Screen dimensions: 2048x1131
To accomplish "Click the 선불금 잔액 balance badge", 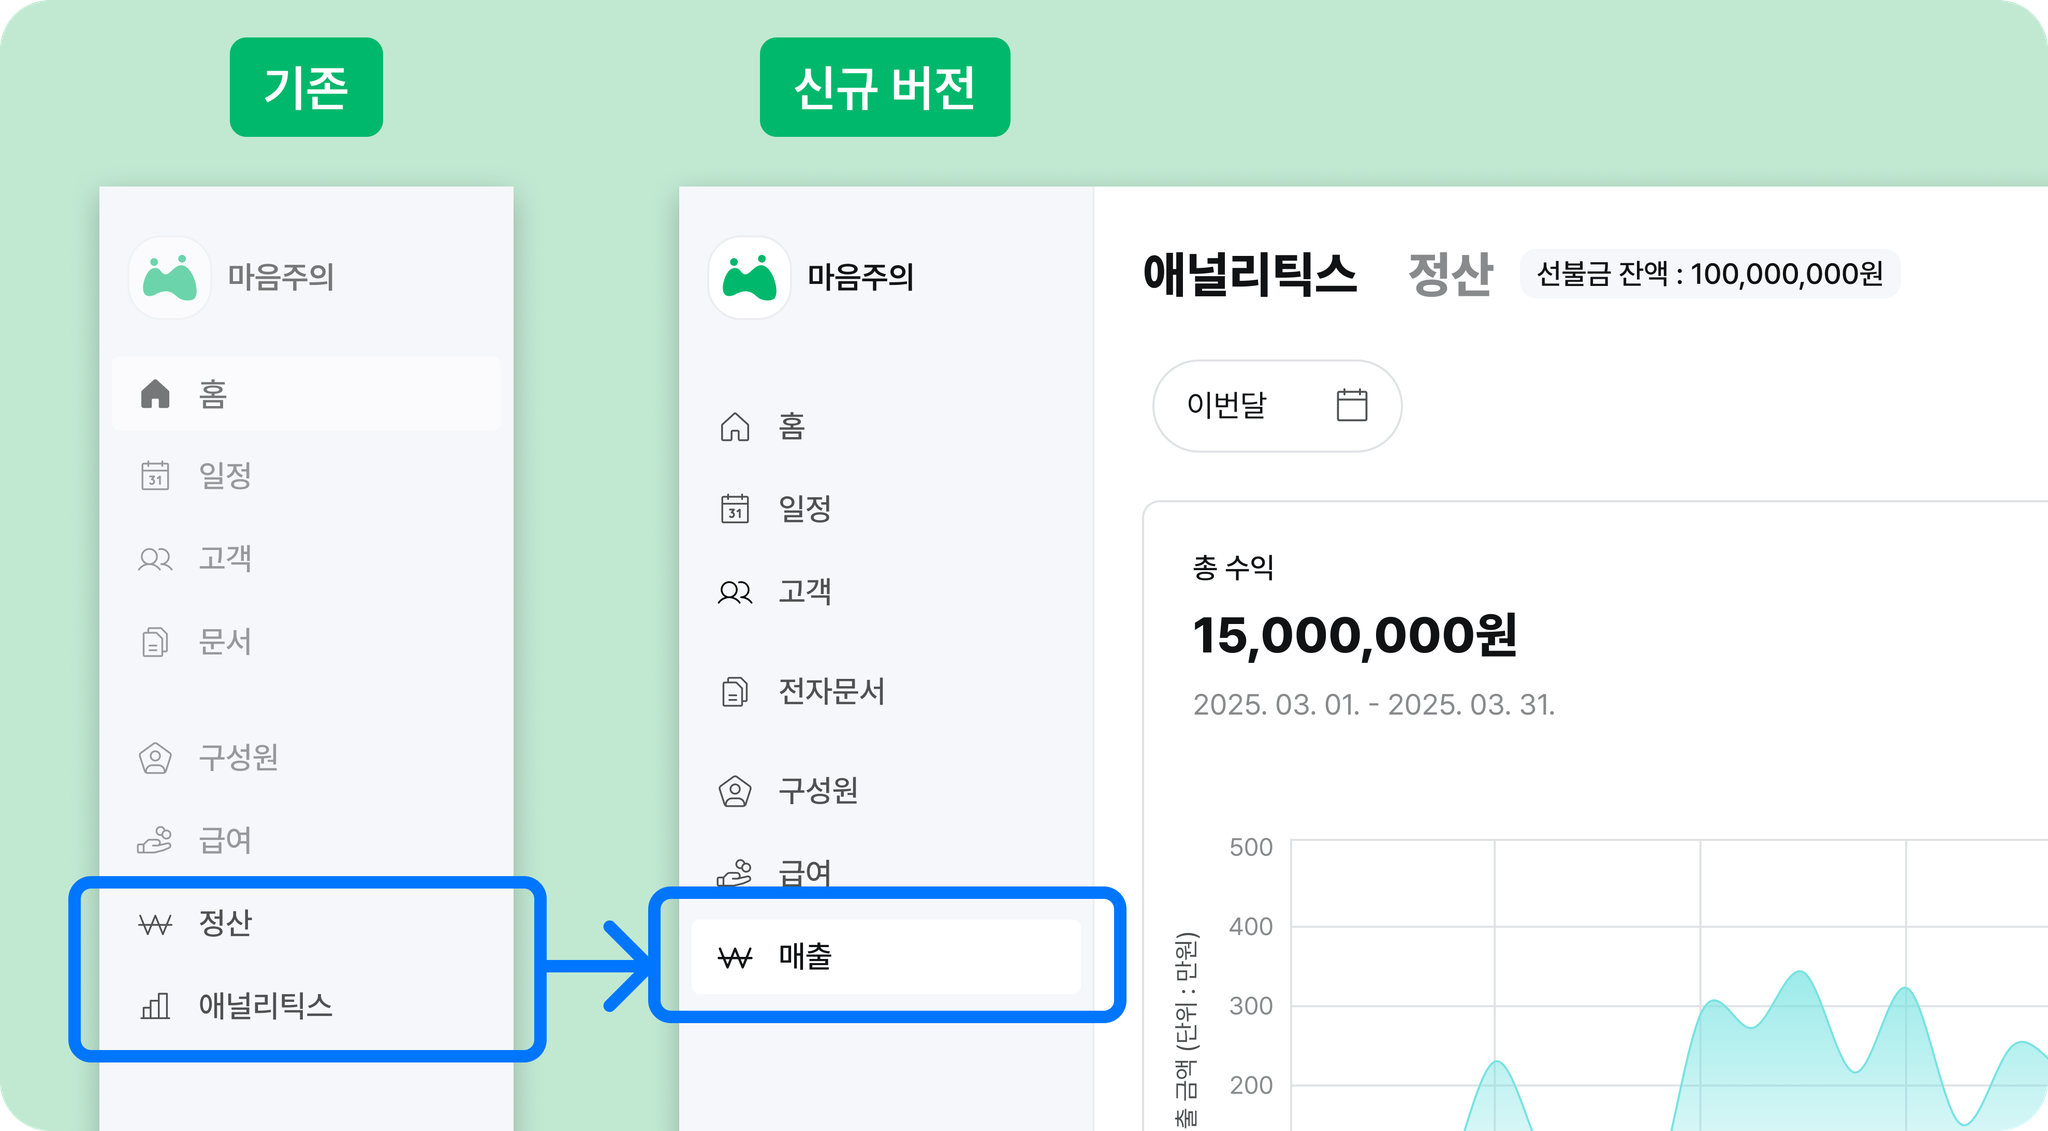I will click(x=1710, y=274).
